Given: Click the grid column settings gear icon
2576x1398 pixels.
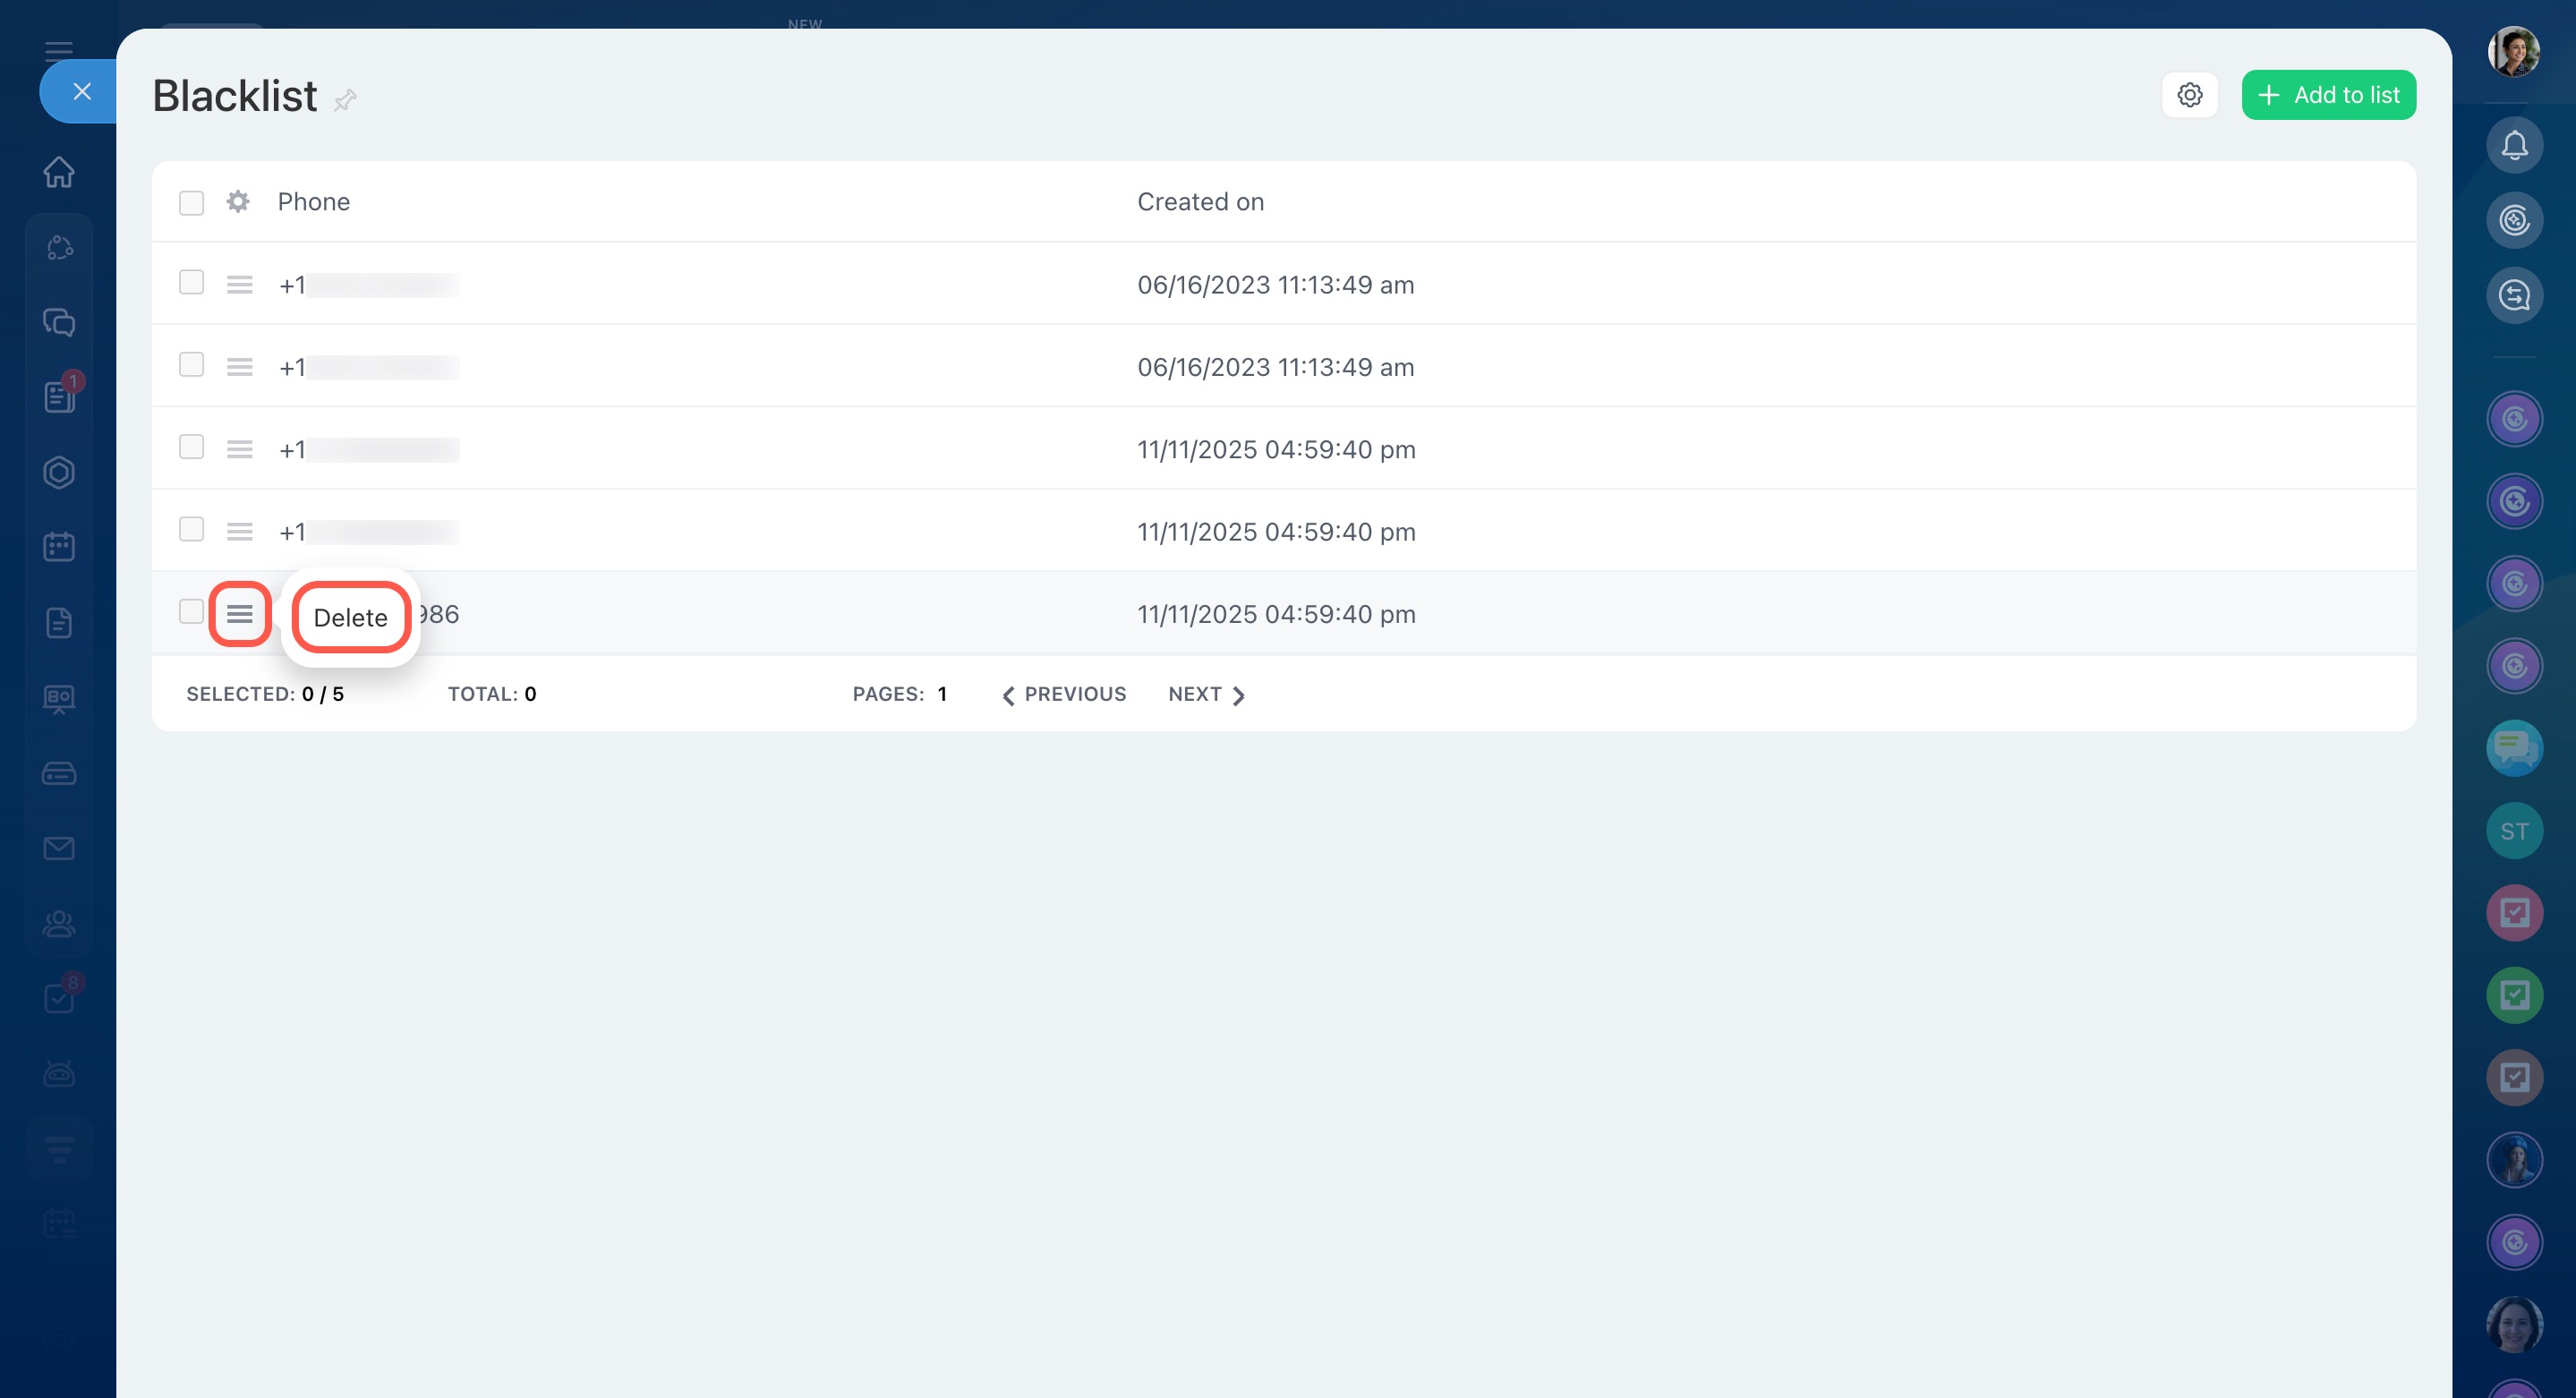Looking at the screenshot, I should pos(237,202).
